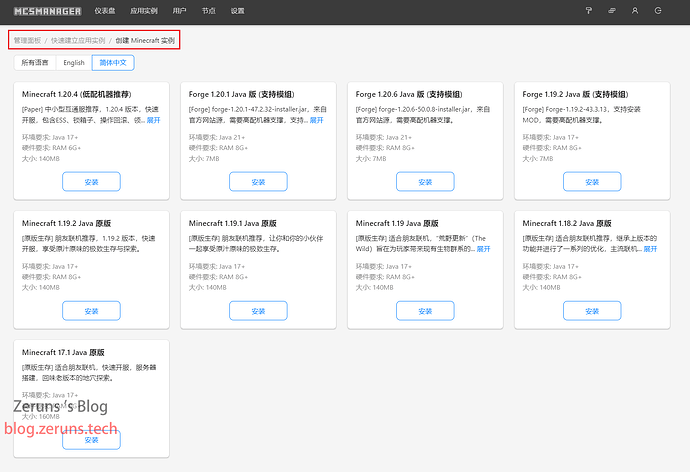Click 大小: 140MB in Minecraft 1.19 card
Image resolution: width=690 pixels, height=472 pixels.
[x=374, y=287]
